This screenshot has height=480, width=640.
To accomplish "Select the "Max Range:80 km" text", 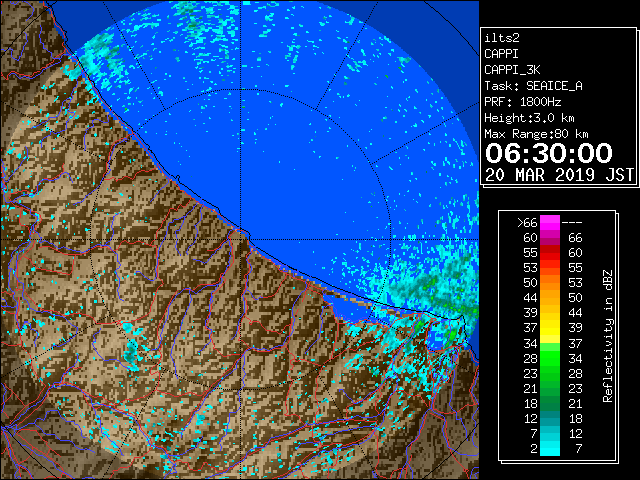I will tap(536, 134).
